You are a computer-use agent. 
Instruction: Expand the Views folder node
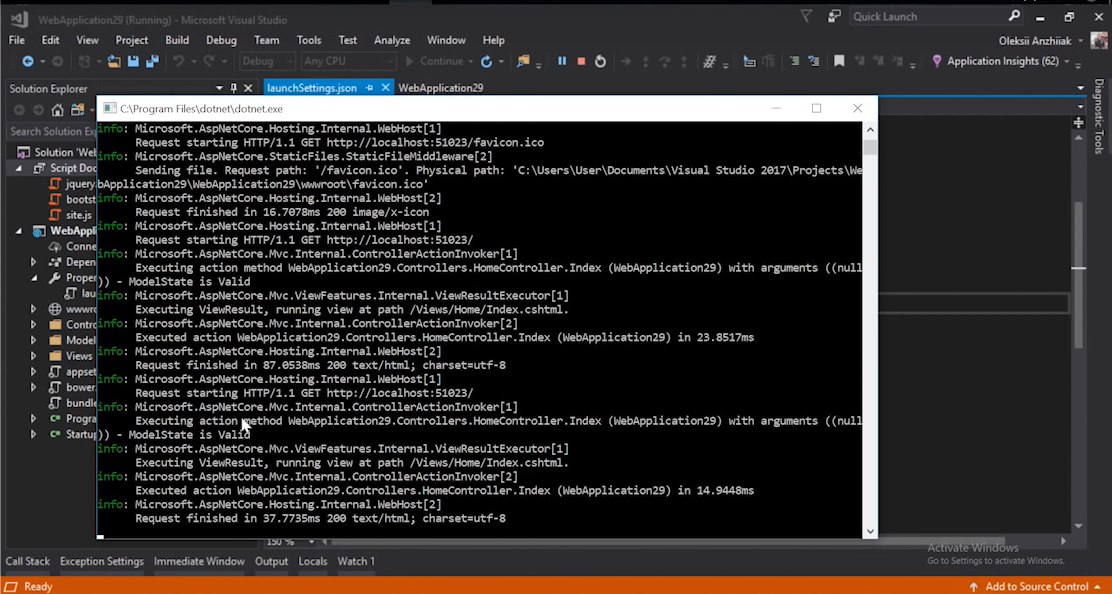(x=33, y=356)
